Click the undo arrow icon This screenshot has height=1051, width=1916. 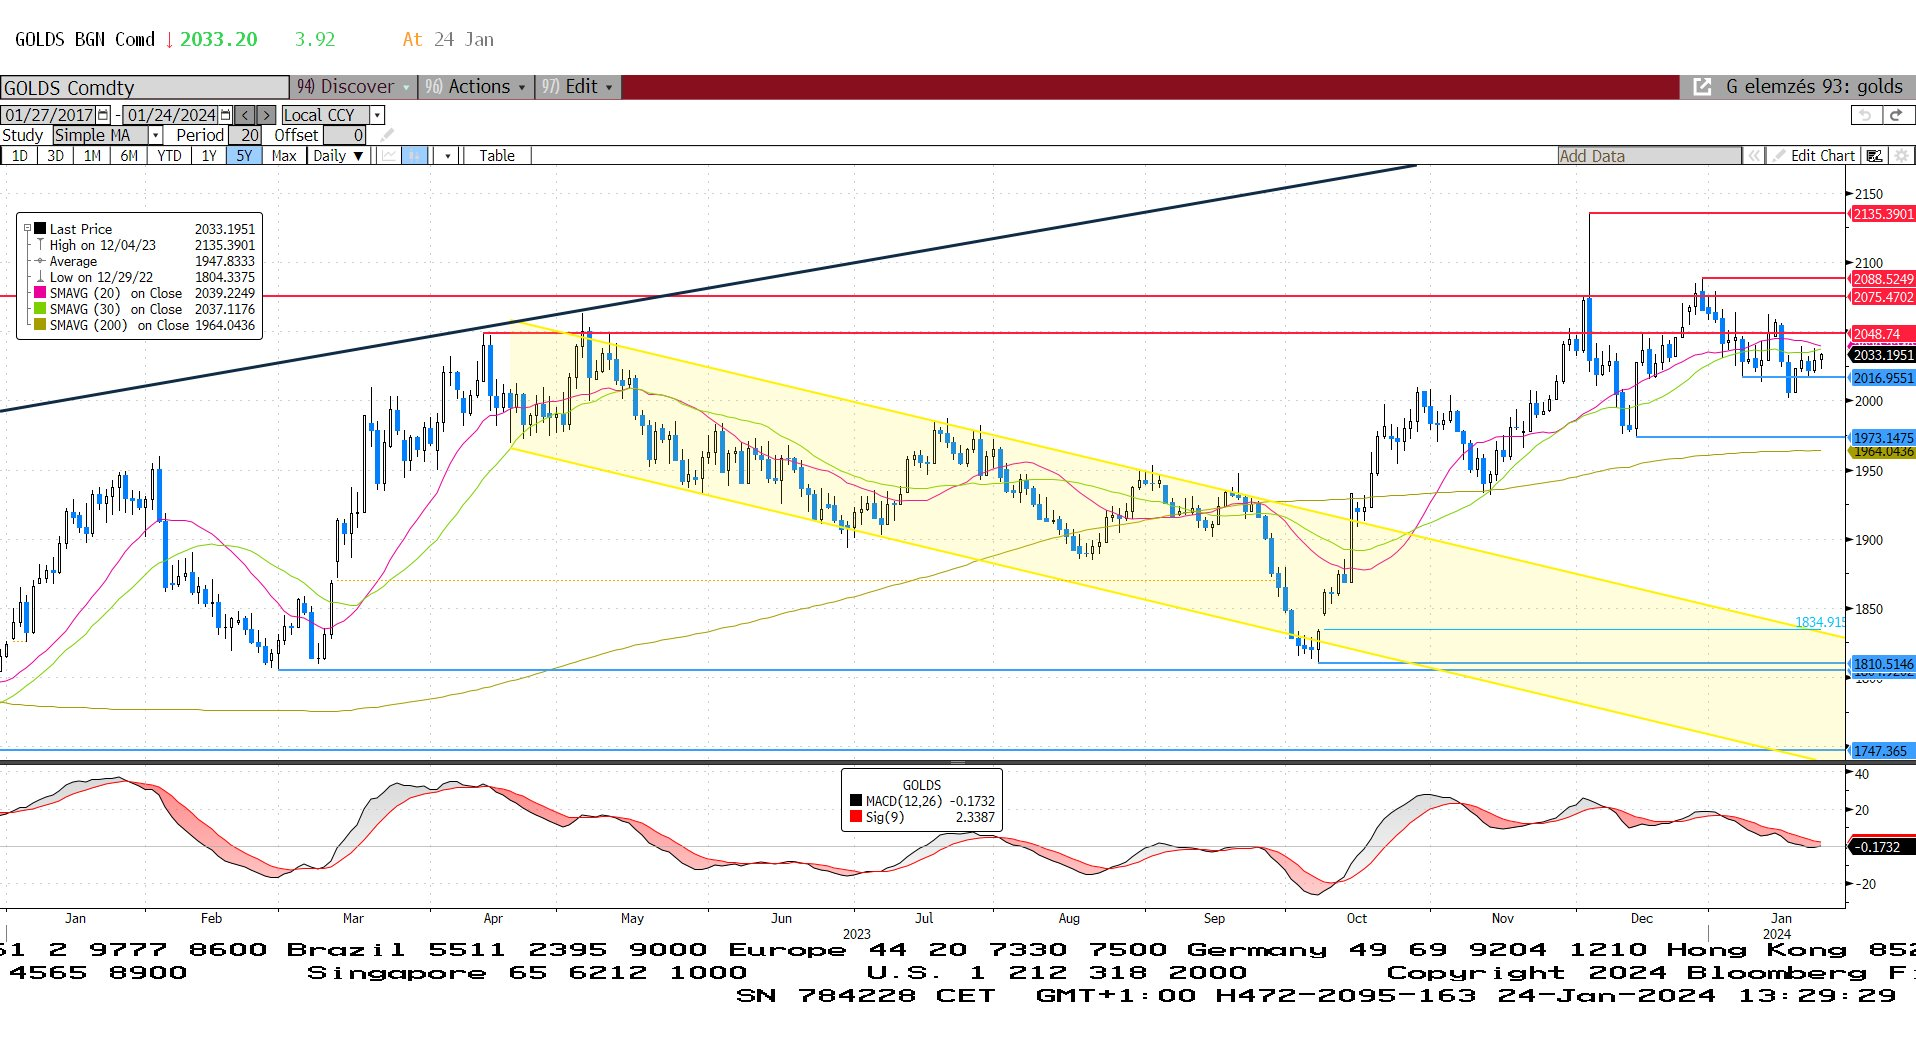[1866, 115]
